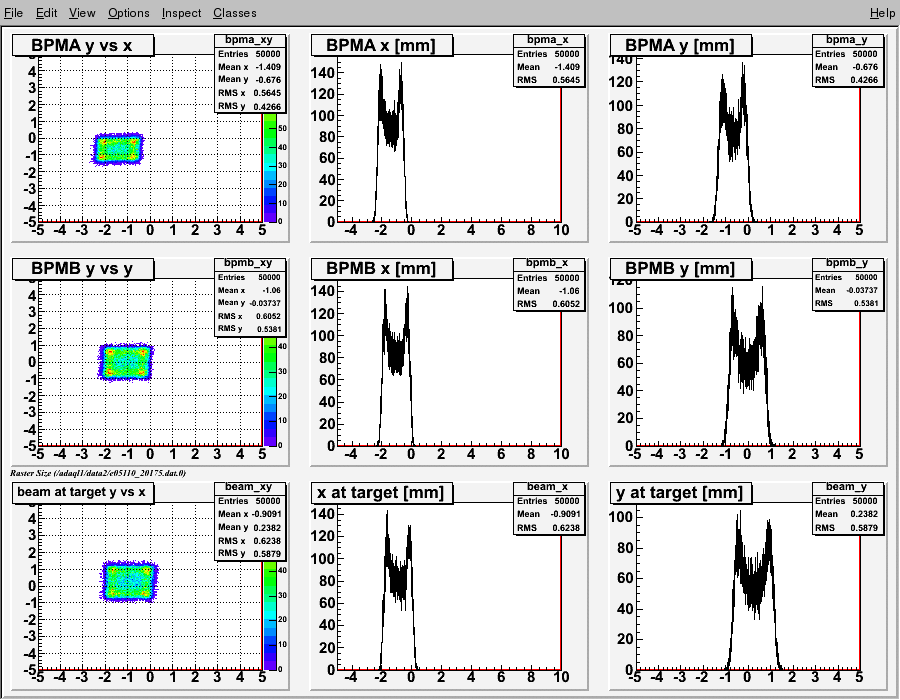Screen dimensions: 900x700
Task: Click the 2D beam spot in beam at target plot
Action: (x=129, y=581)
